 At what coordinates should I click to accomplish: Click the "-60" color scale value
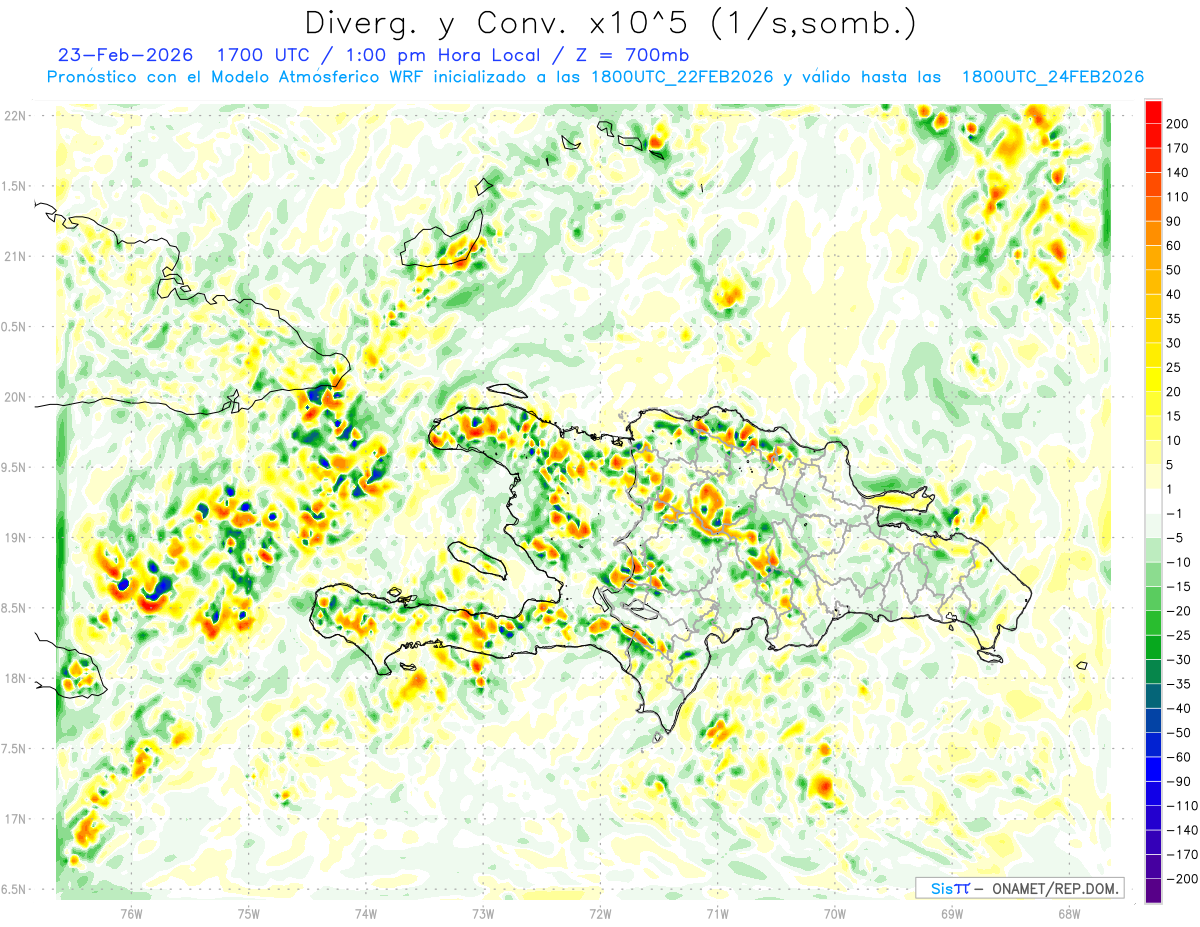(1179, 757)
